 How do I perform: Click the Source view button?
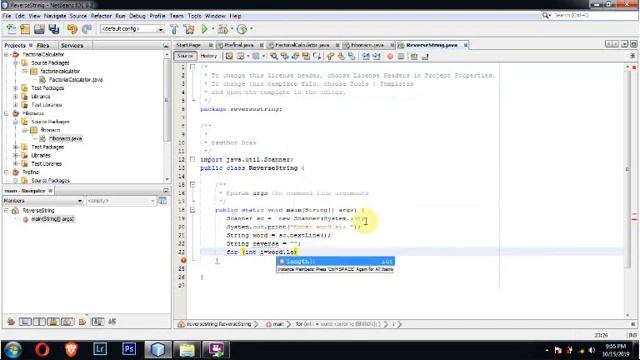coord(185,56)
